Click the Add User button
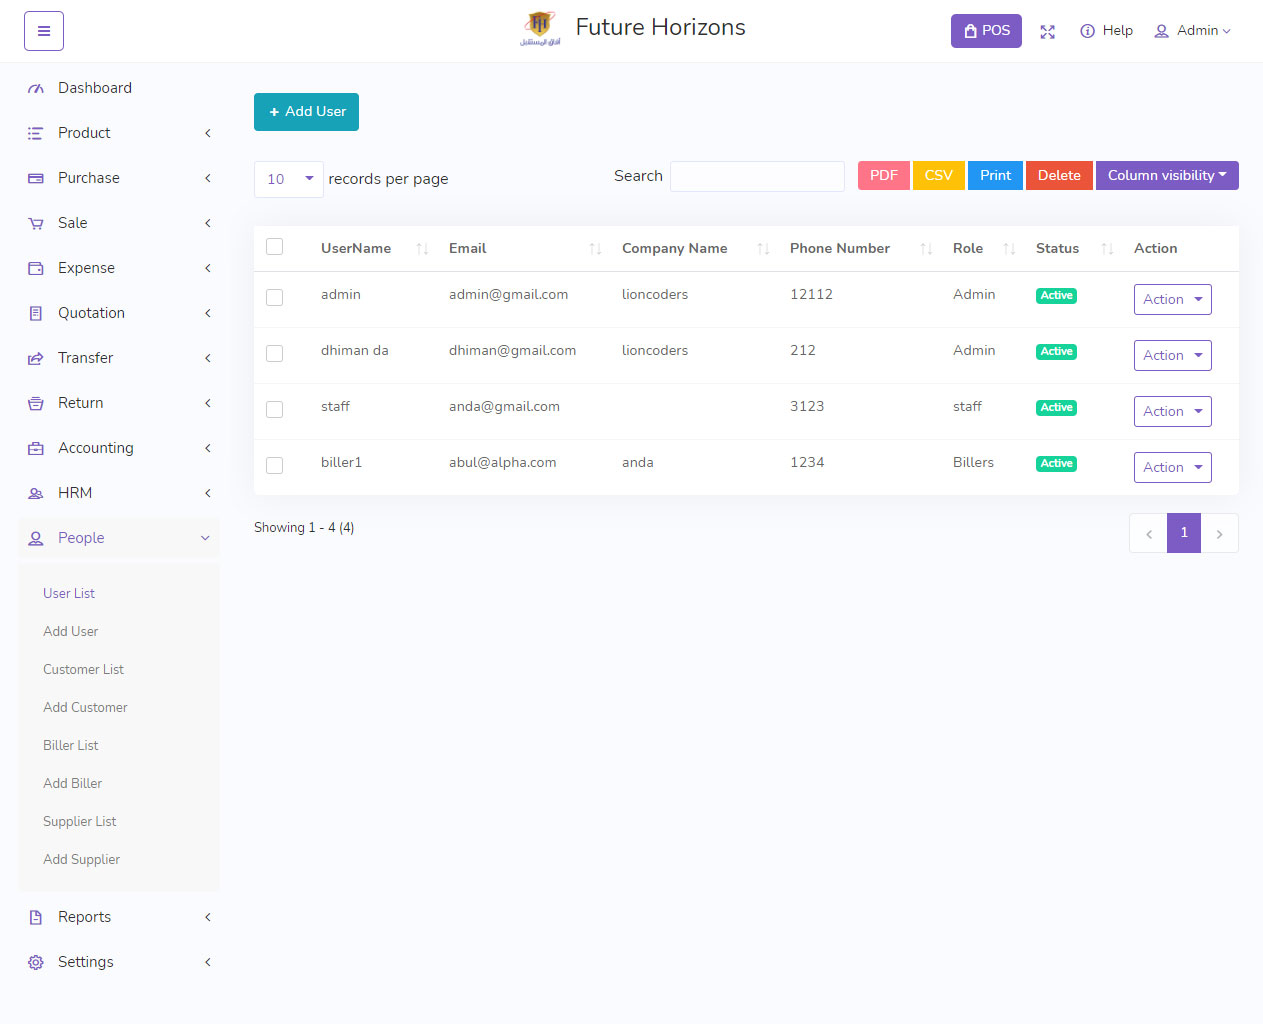Image resolution: width=1263 pixels, height=1024 pixels. 306,112
